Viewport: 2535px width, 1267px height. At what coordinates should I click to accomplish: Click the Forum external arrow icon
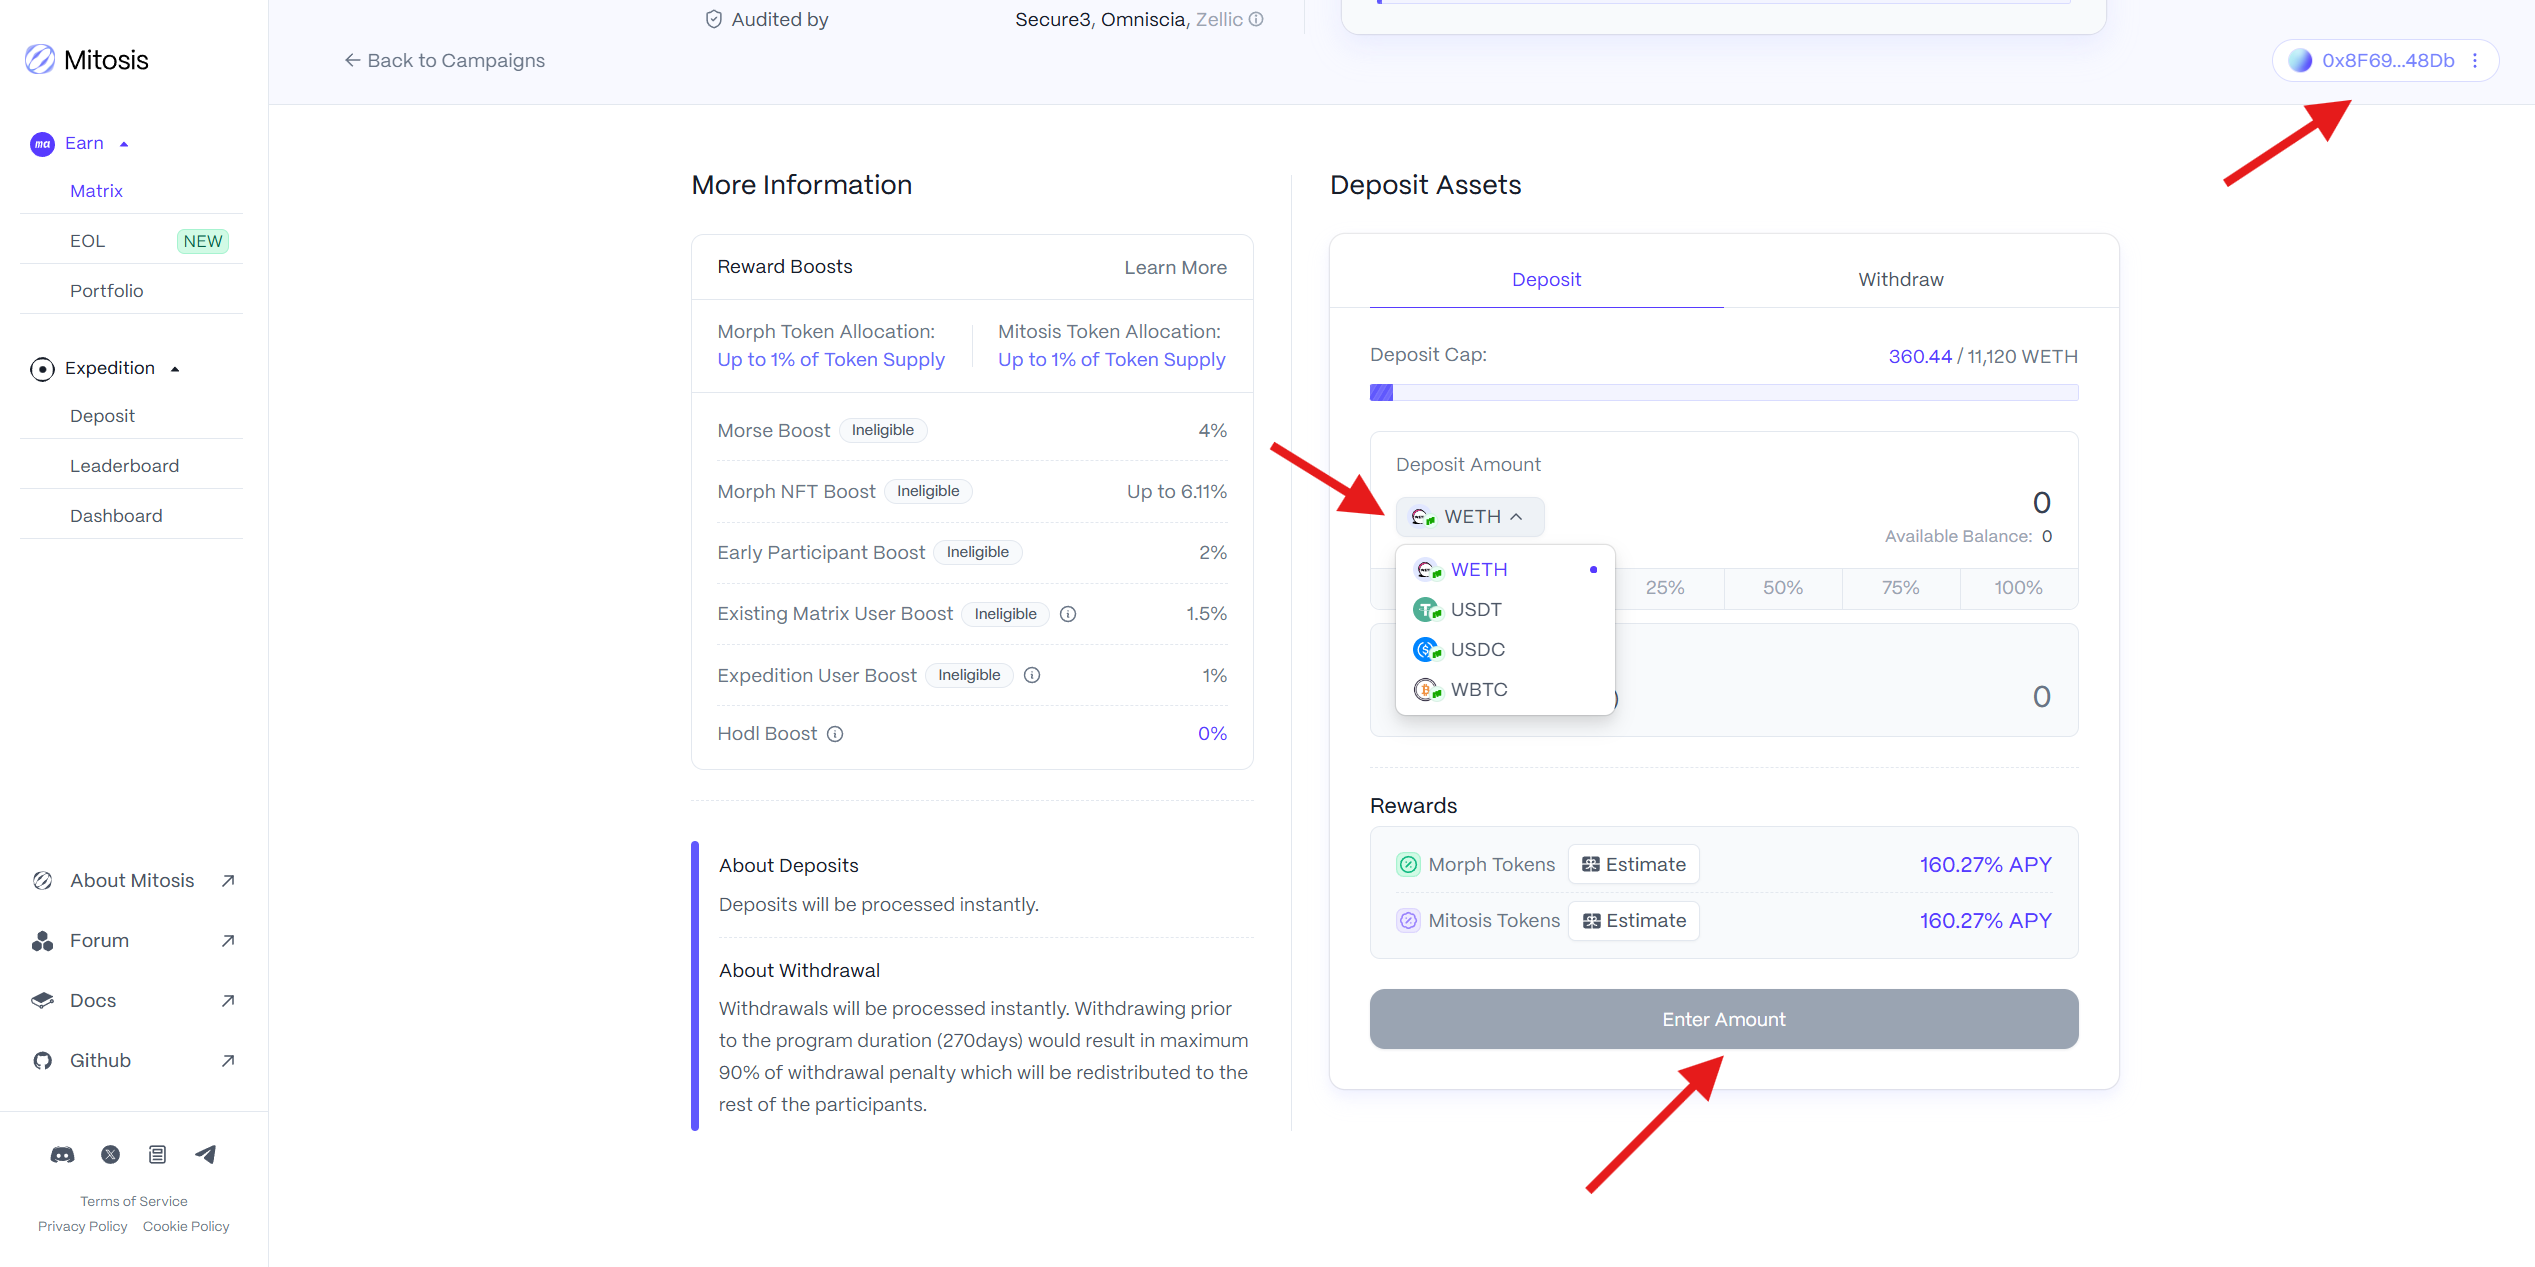coord(228,941)
